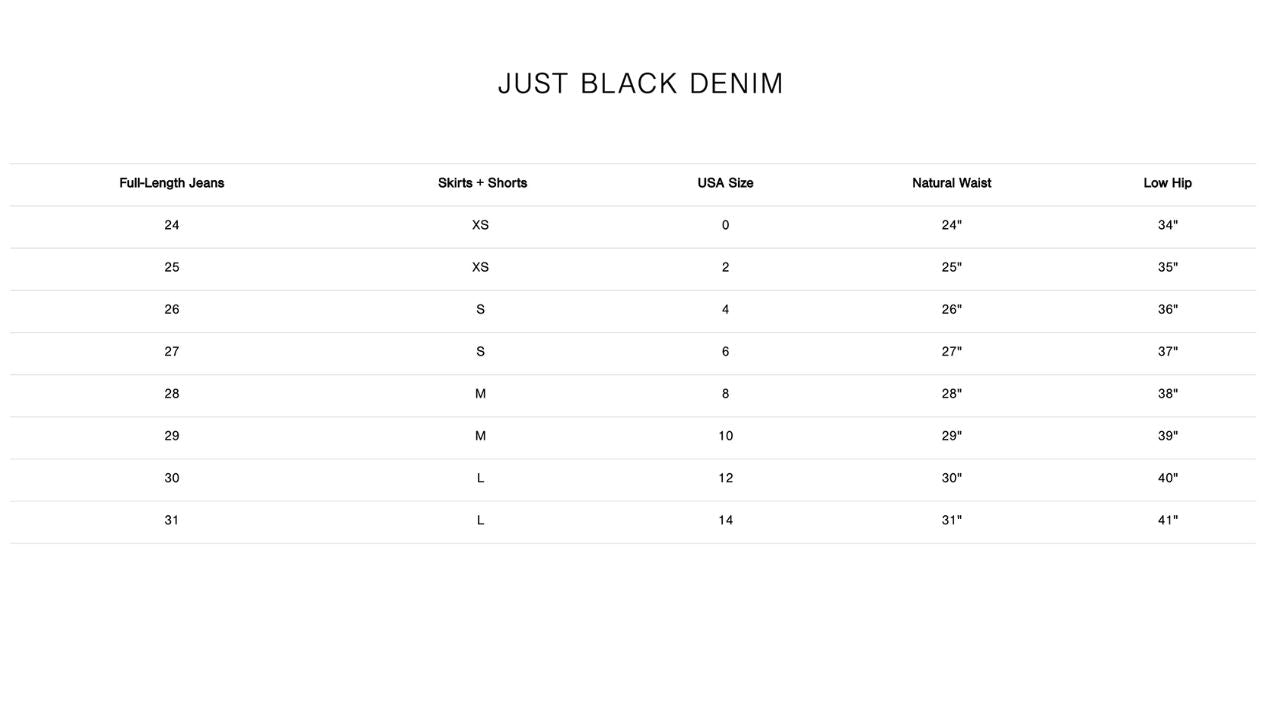
Task: Select the M cell in the size 28 row
Action: tap(480, 394)
